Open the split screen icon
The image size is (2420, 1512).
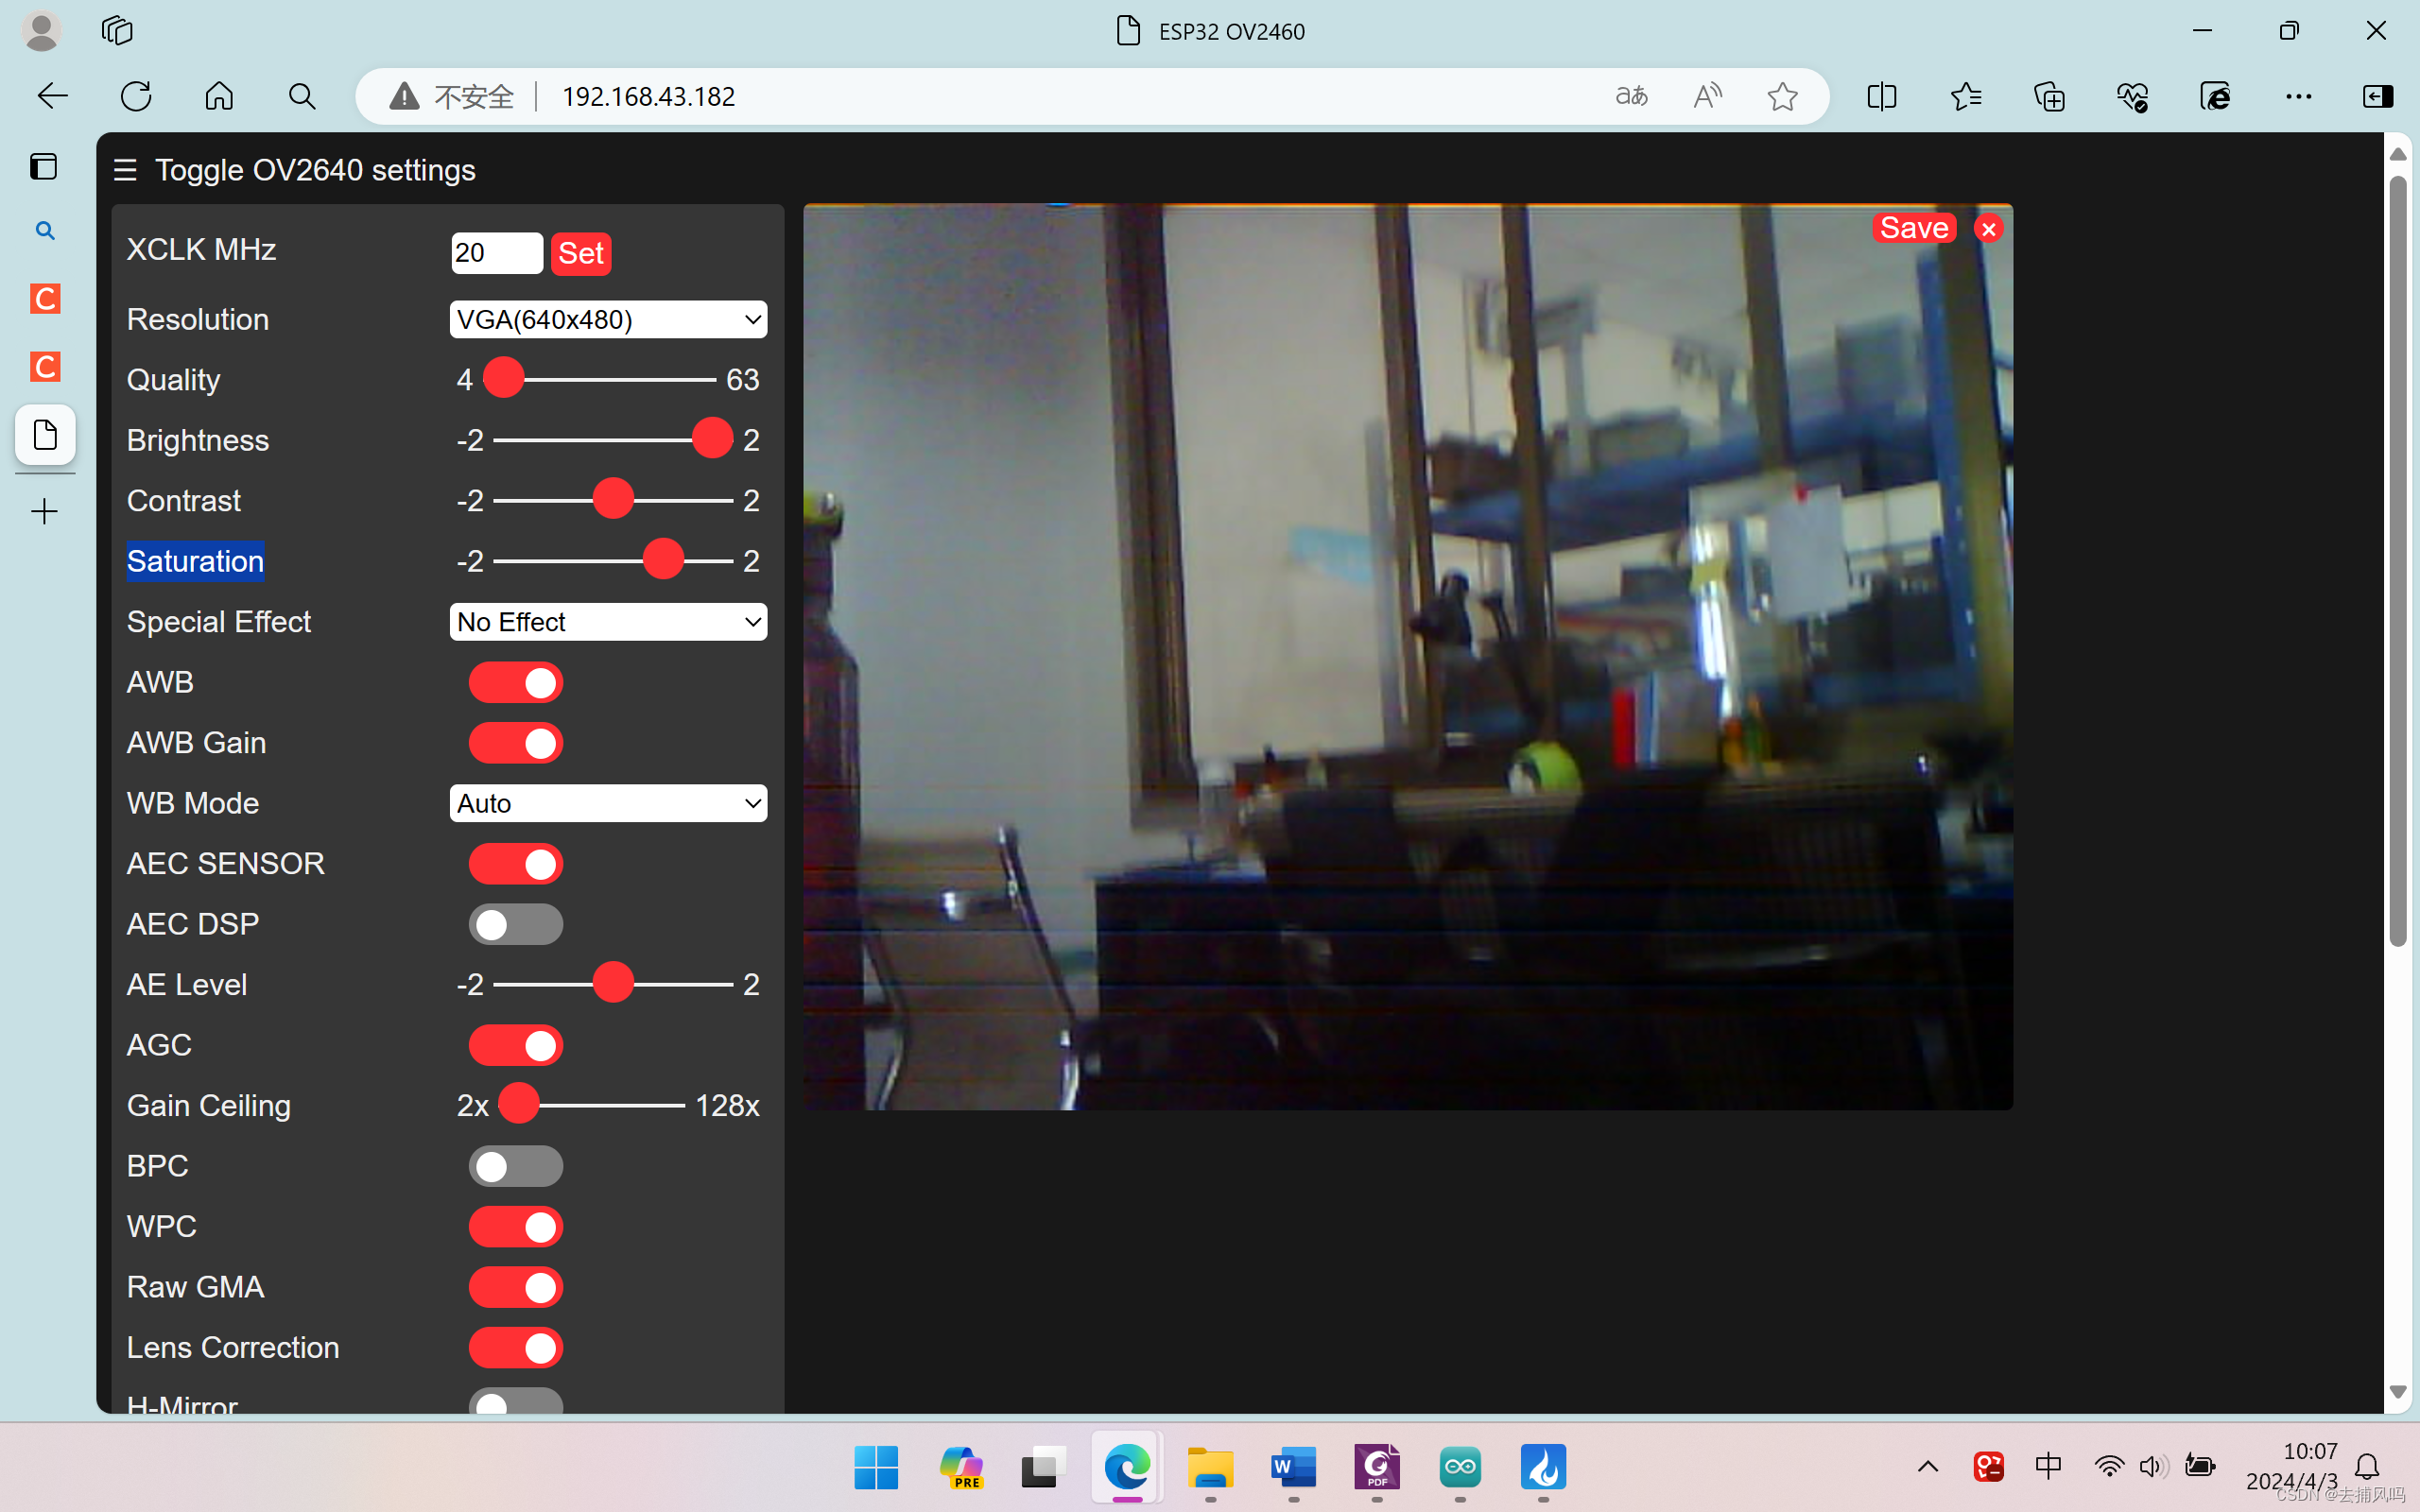[x=1881, y=96]
